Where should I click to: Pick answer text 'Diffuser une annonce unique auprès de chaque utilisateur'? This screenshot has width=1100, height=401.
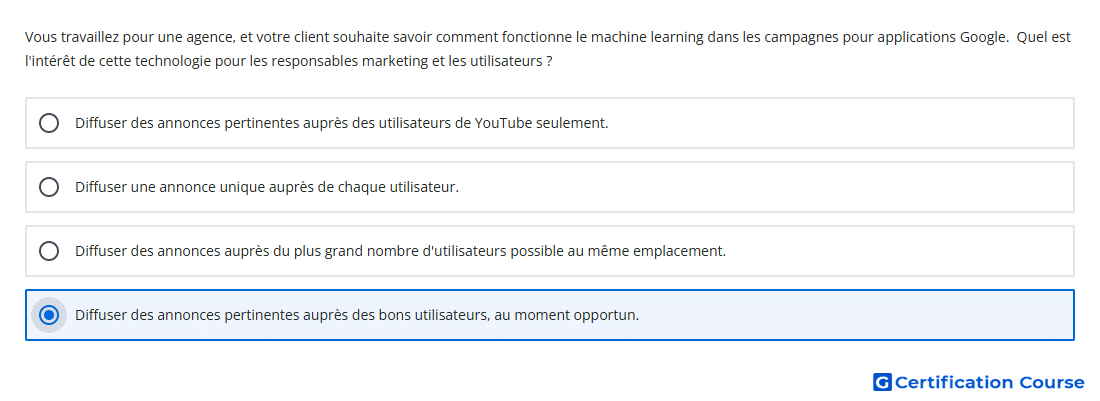coord(267,187)
